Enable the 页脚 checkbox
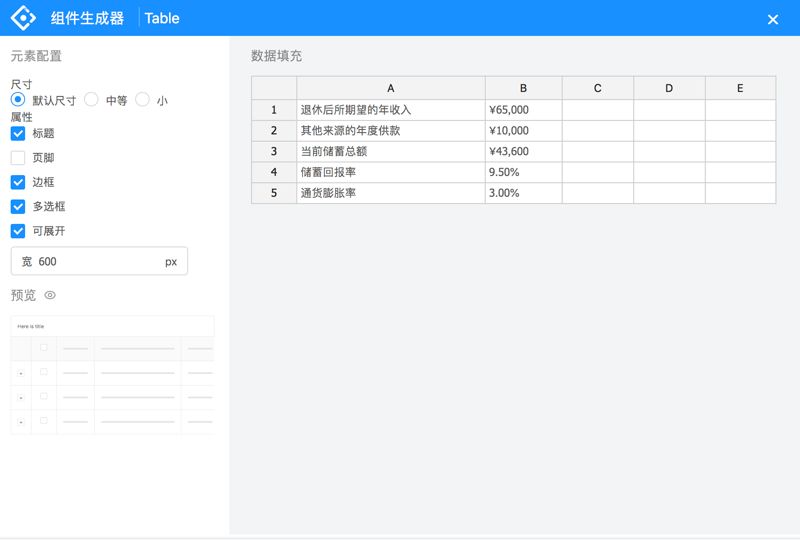This screenshot has height=540, width=800. coord(18,157)
